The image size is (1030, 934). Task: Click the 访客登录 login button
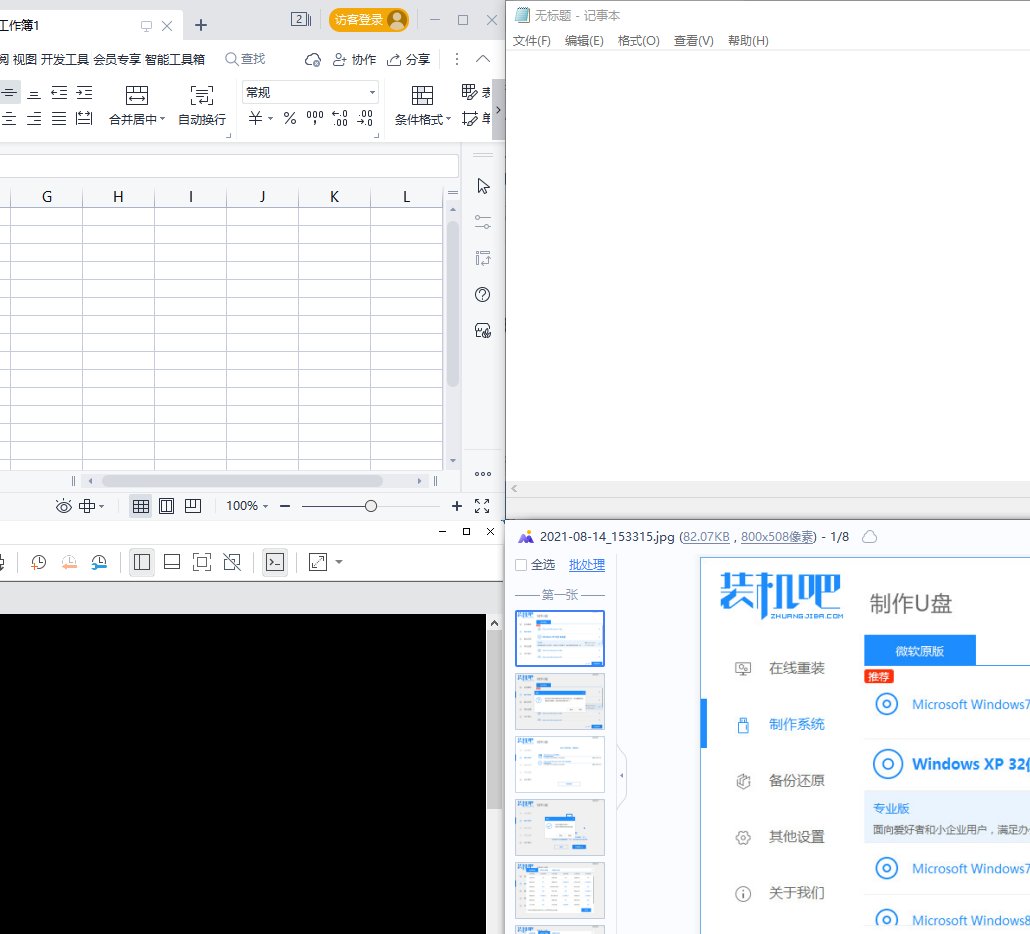(x=368, y=20)
